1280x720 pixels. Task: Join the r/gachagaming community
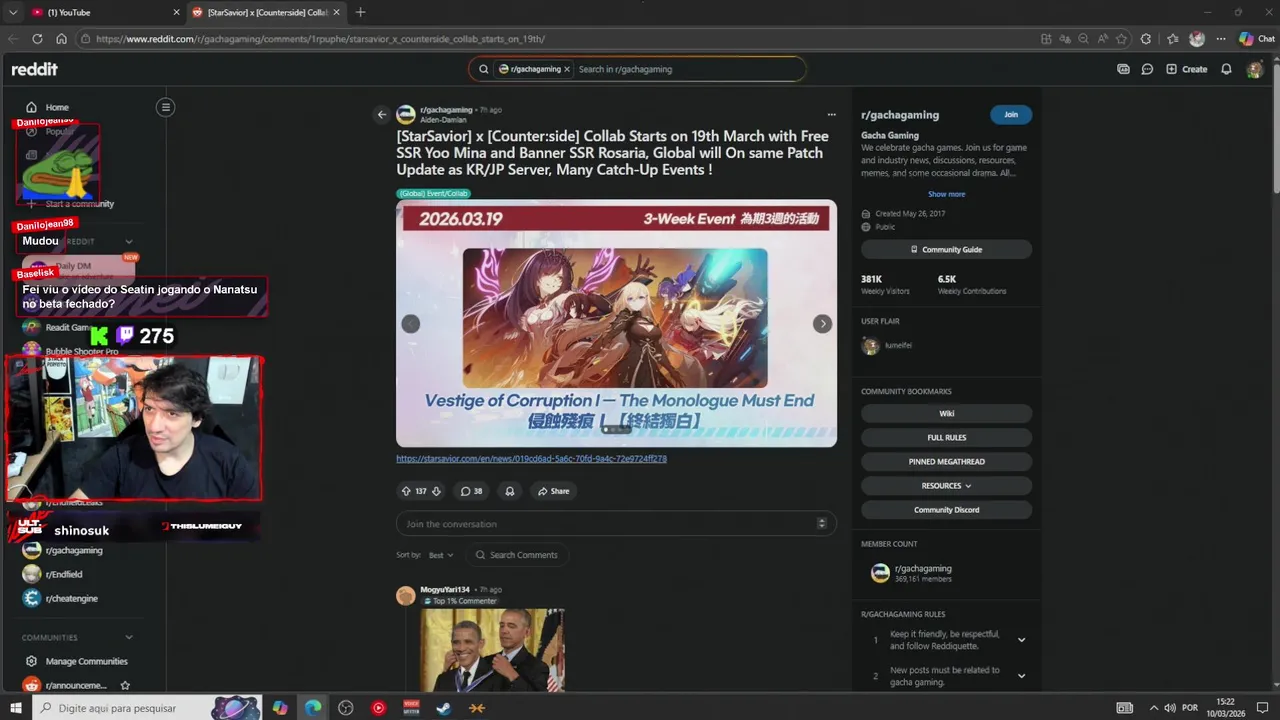[1011, 115]
